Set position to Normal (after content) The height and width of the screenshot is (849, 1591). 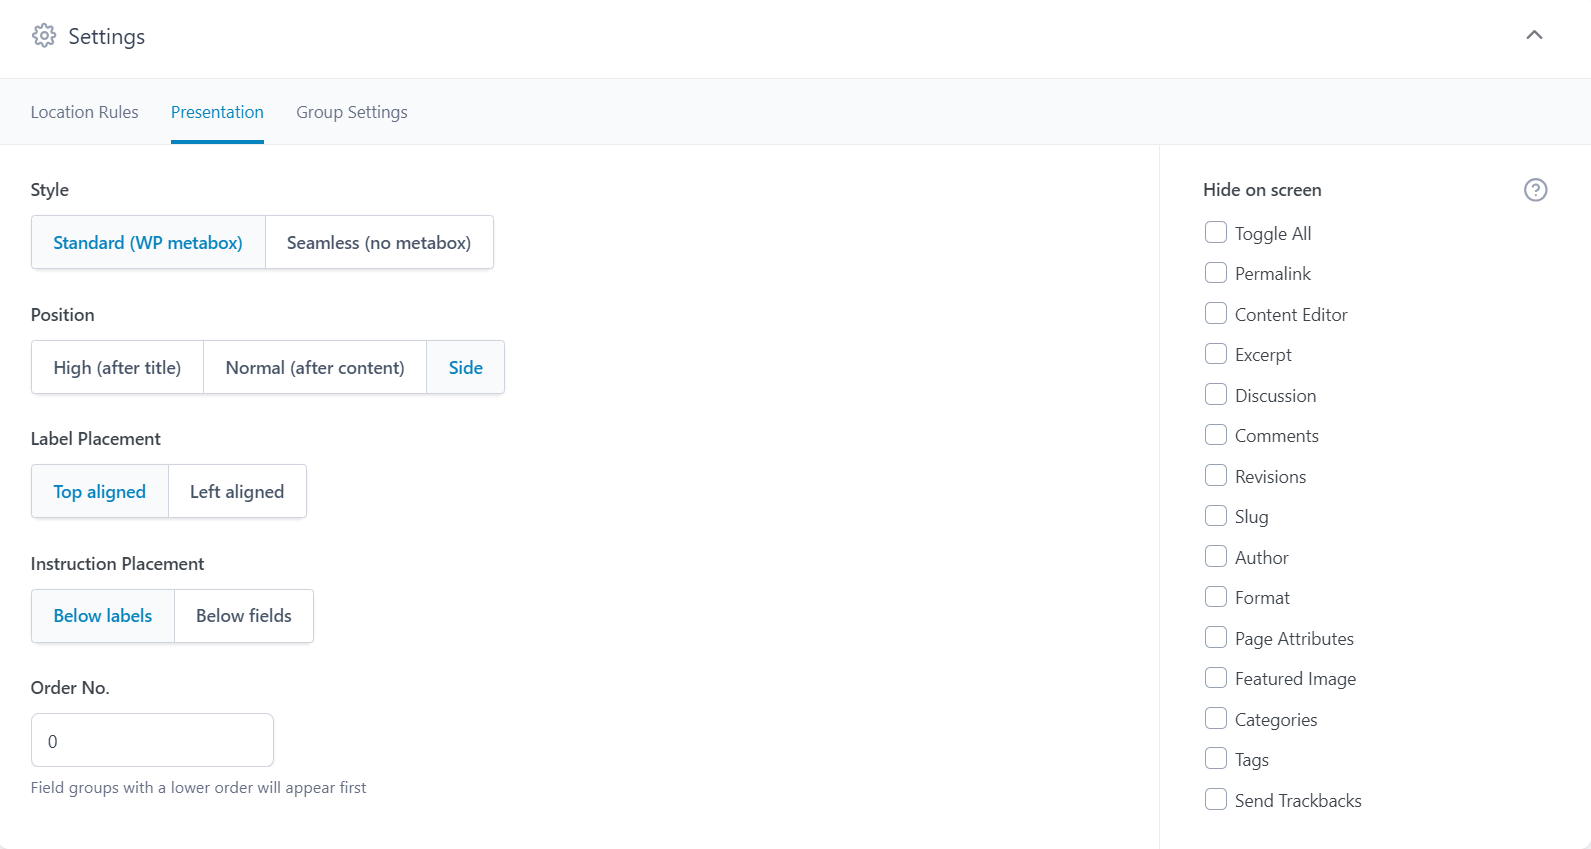point(315,367)
